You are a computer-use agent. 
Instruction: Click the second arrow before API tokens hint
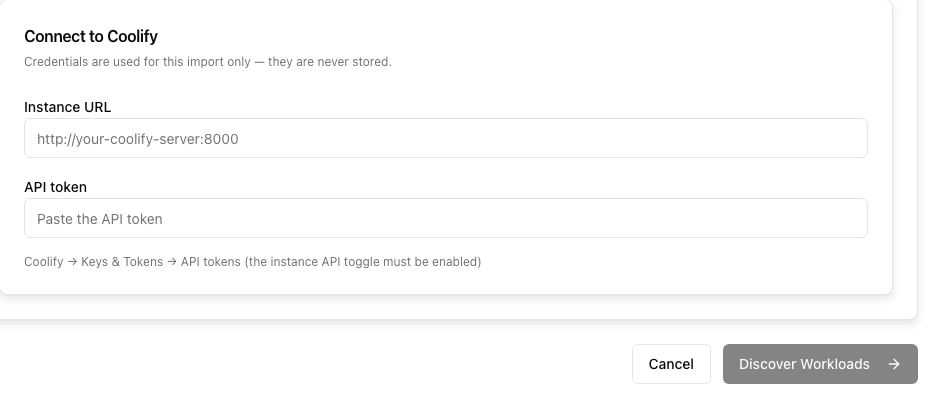pos(172,262)
